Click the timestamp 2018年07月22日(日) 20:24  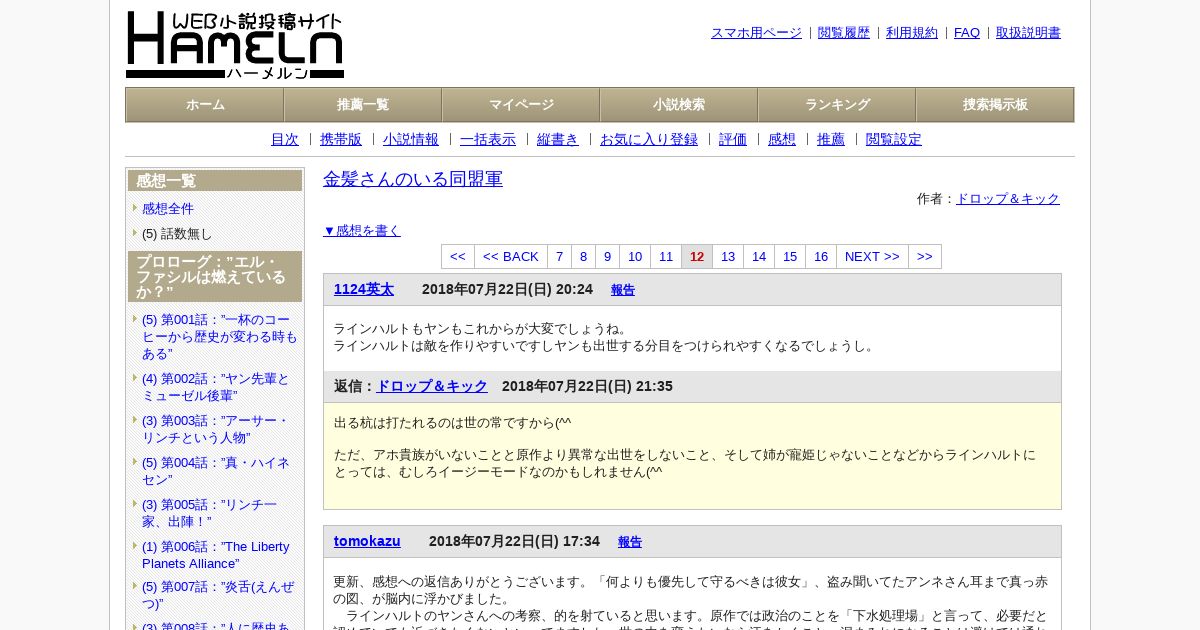507,289
